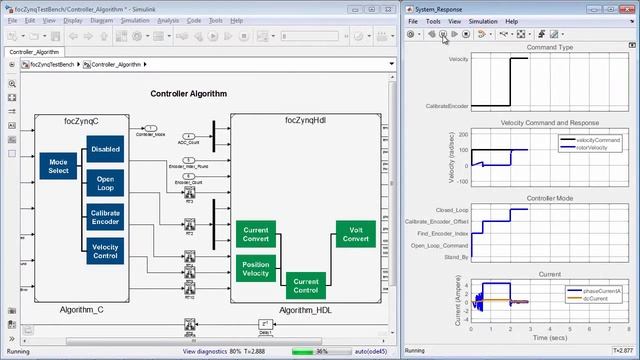
Task: Open the scope Triggers icon
Action: point(542,35)
